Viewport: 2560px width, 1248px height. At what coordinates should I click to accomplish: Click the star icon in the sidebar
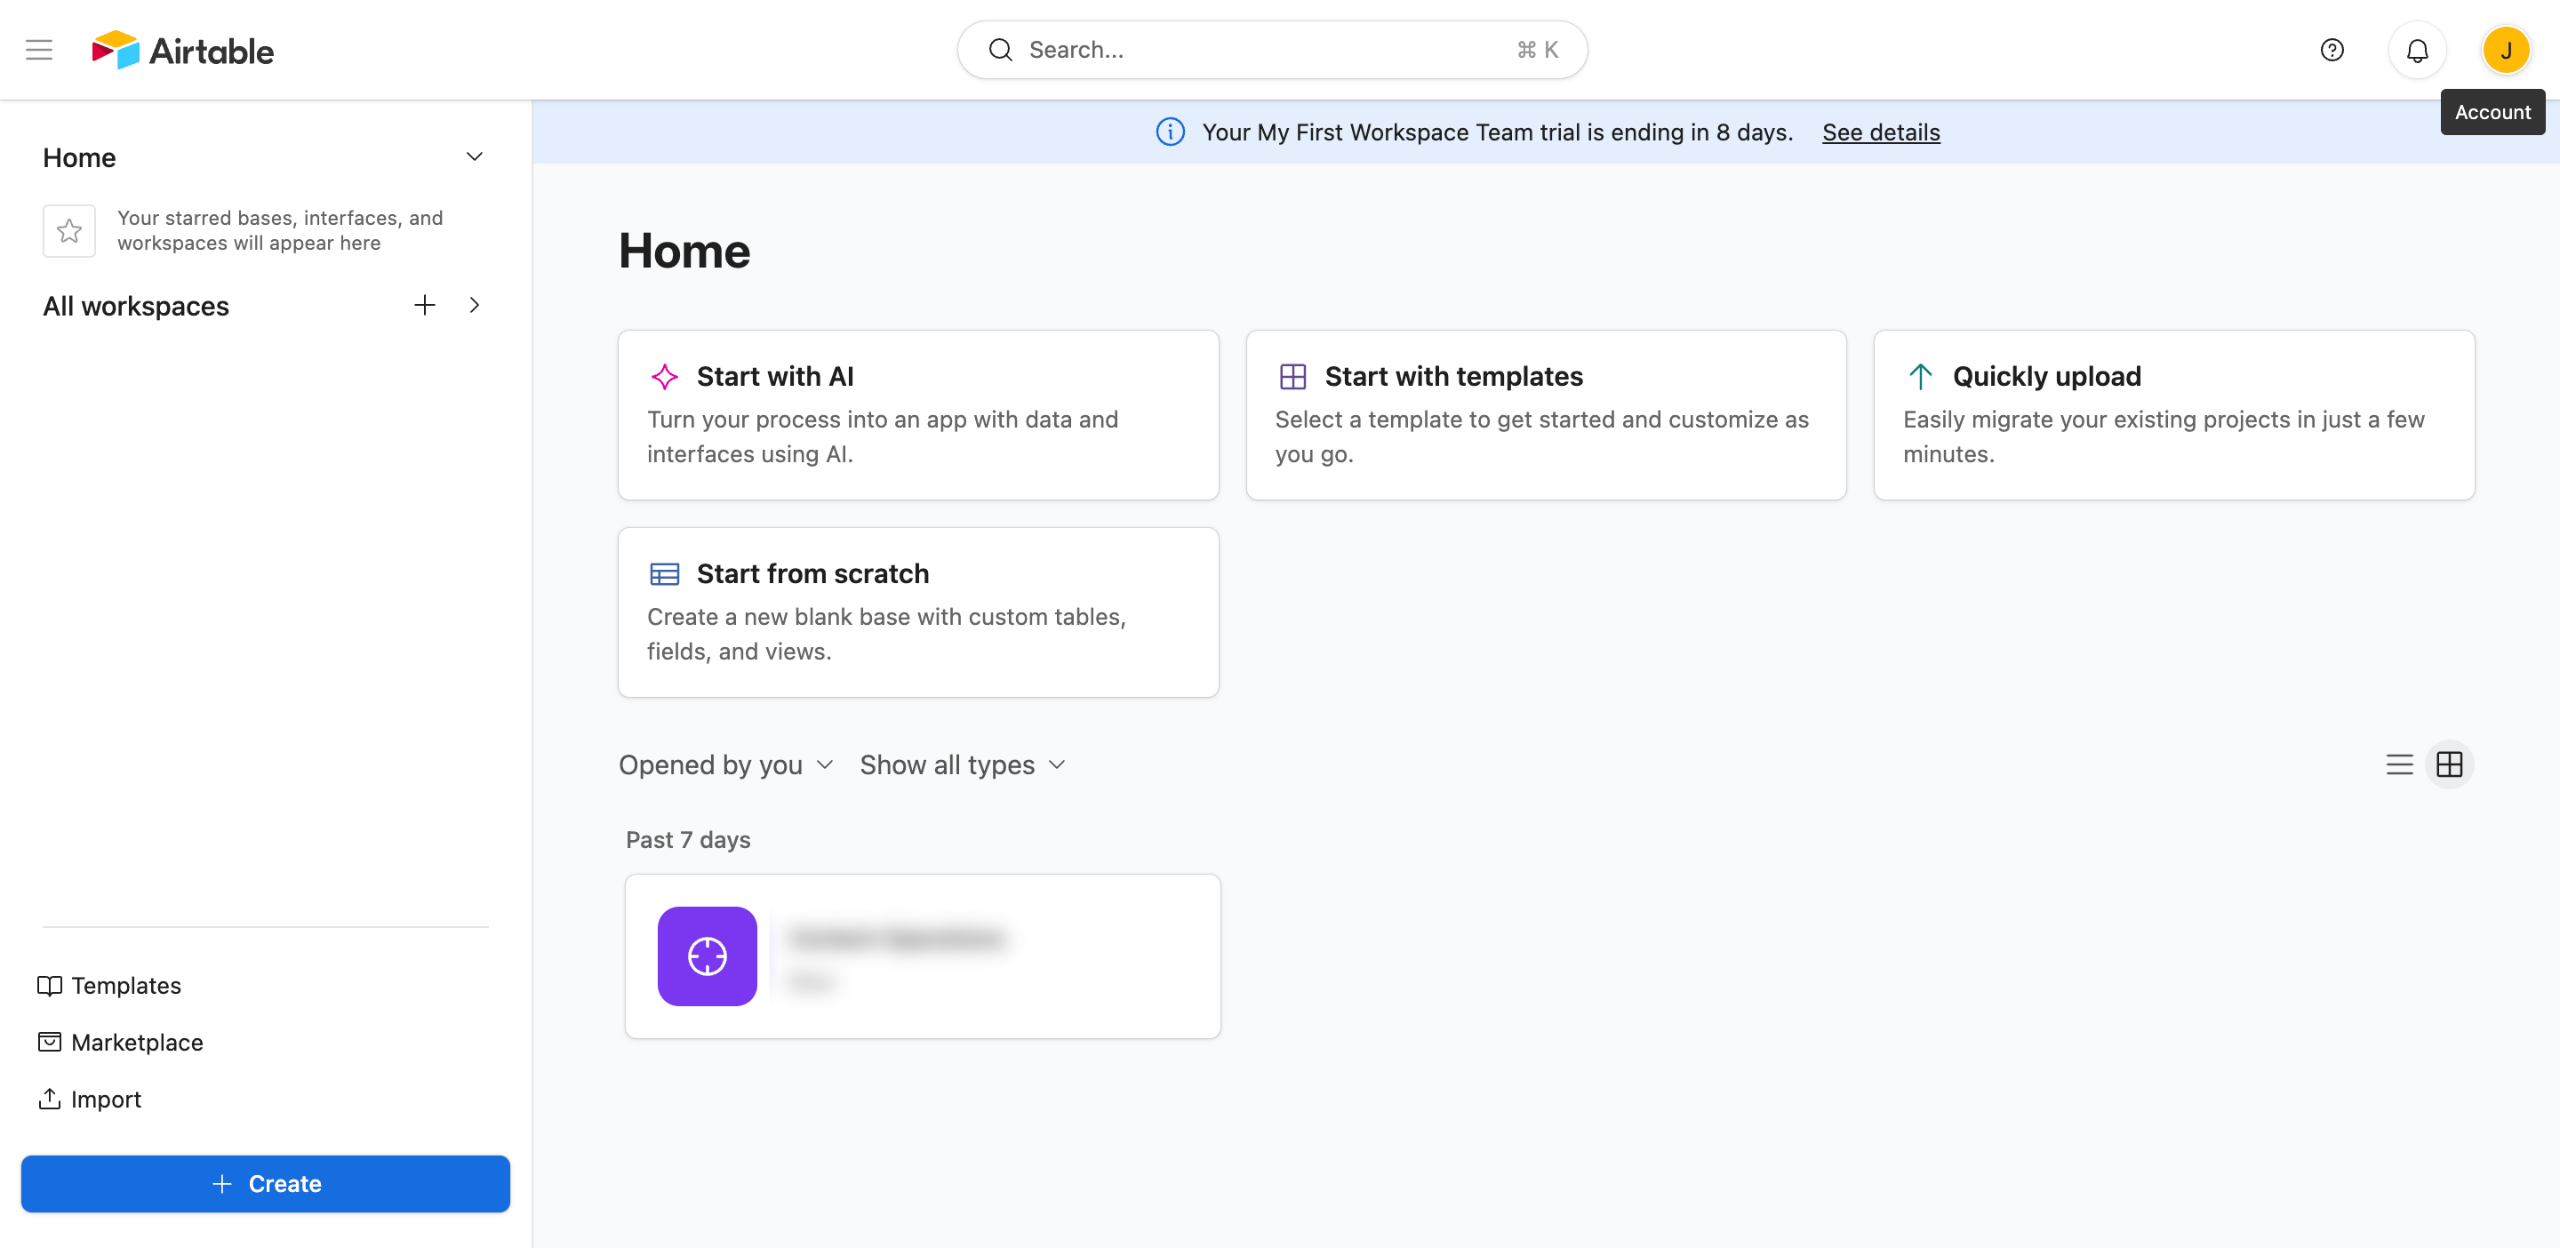tap(69, 231)
